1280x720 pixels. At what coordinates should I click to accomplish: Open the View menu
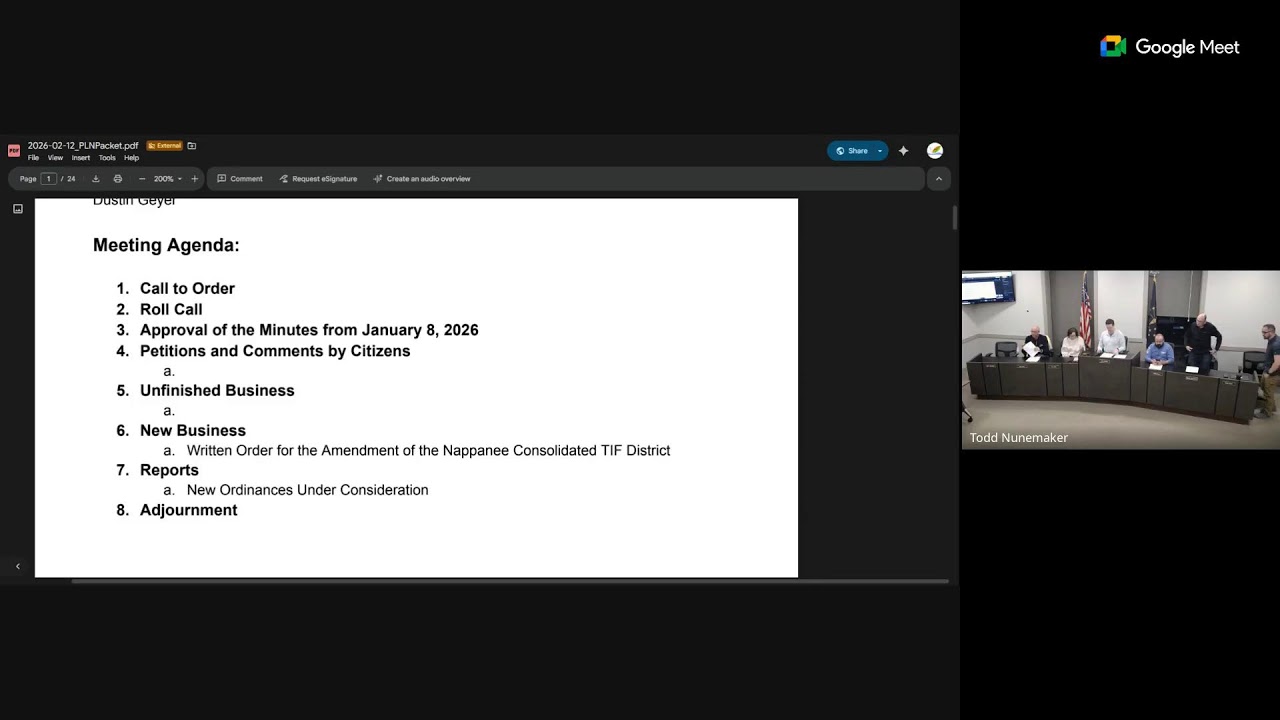click(55, 158)
